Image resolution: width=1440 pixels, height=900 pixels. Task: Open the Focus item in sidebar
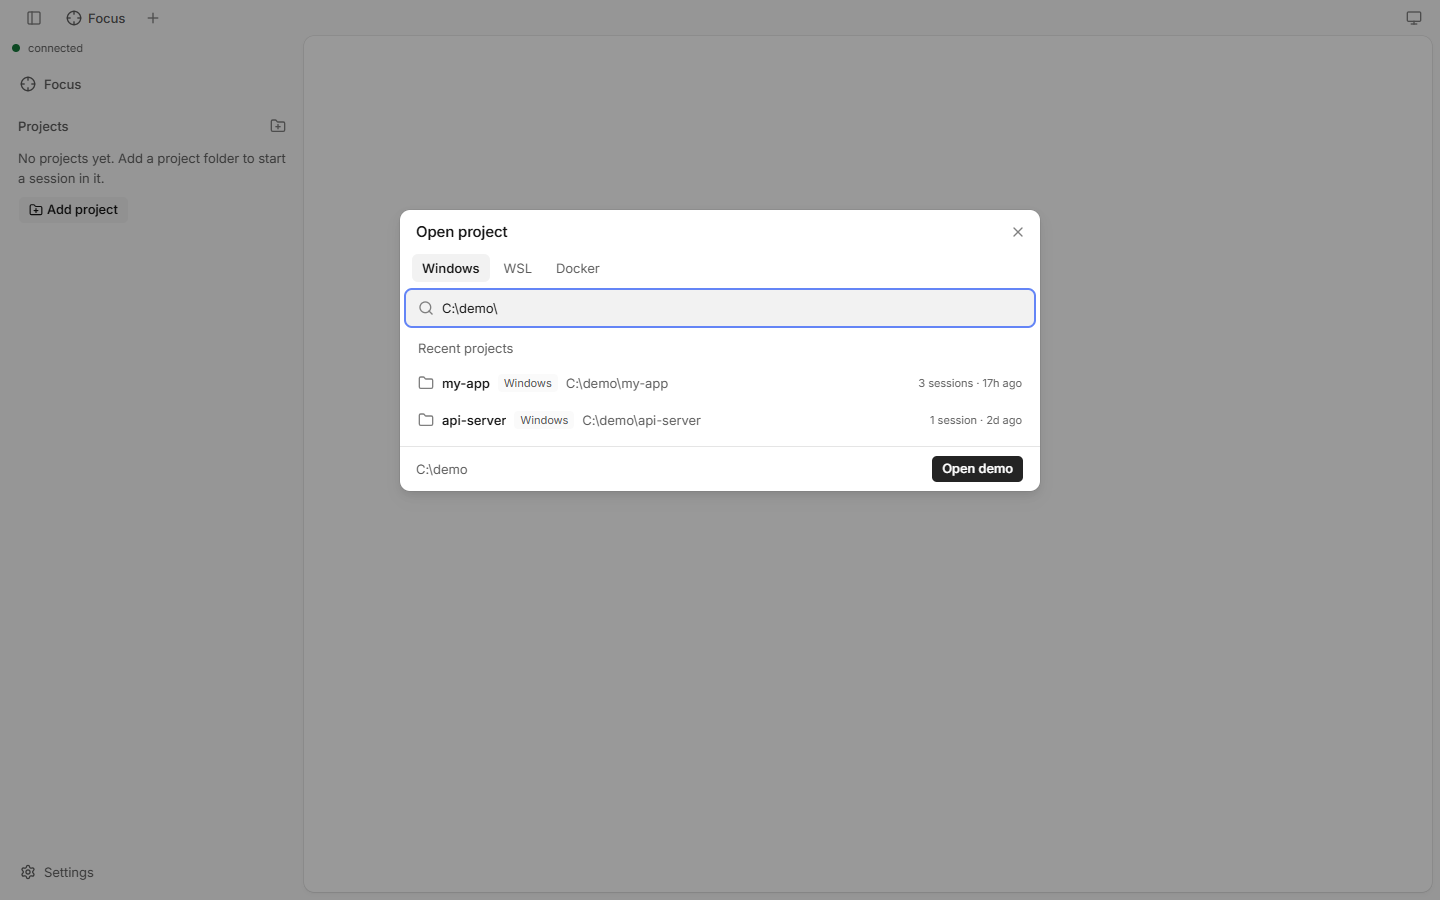click(x=152, y=84)
